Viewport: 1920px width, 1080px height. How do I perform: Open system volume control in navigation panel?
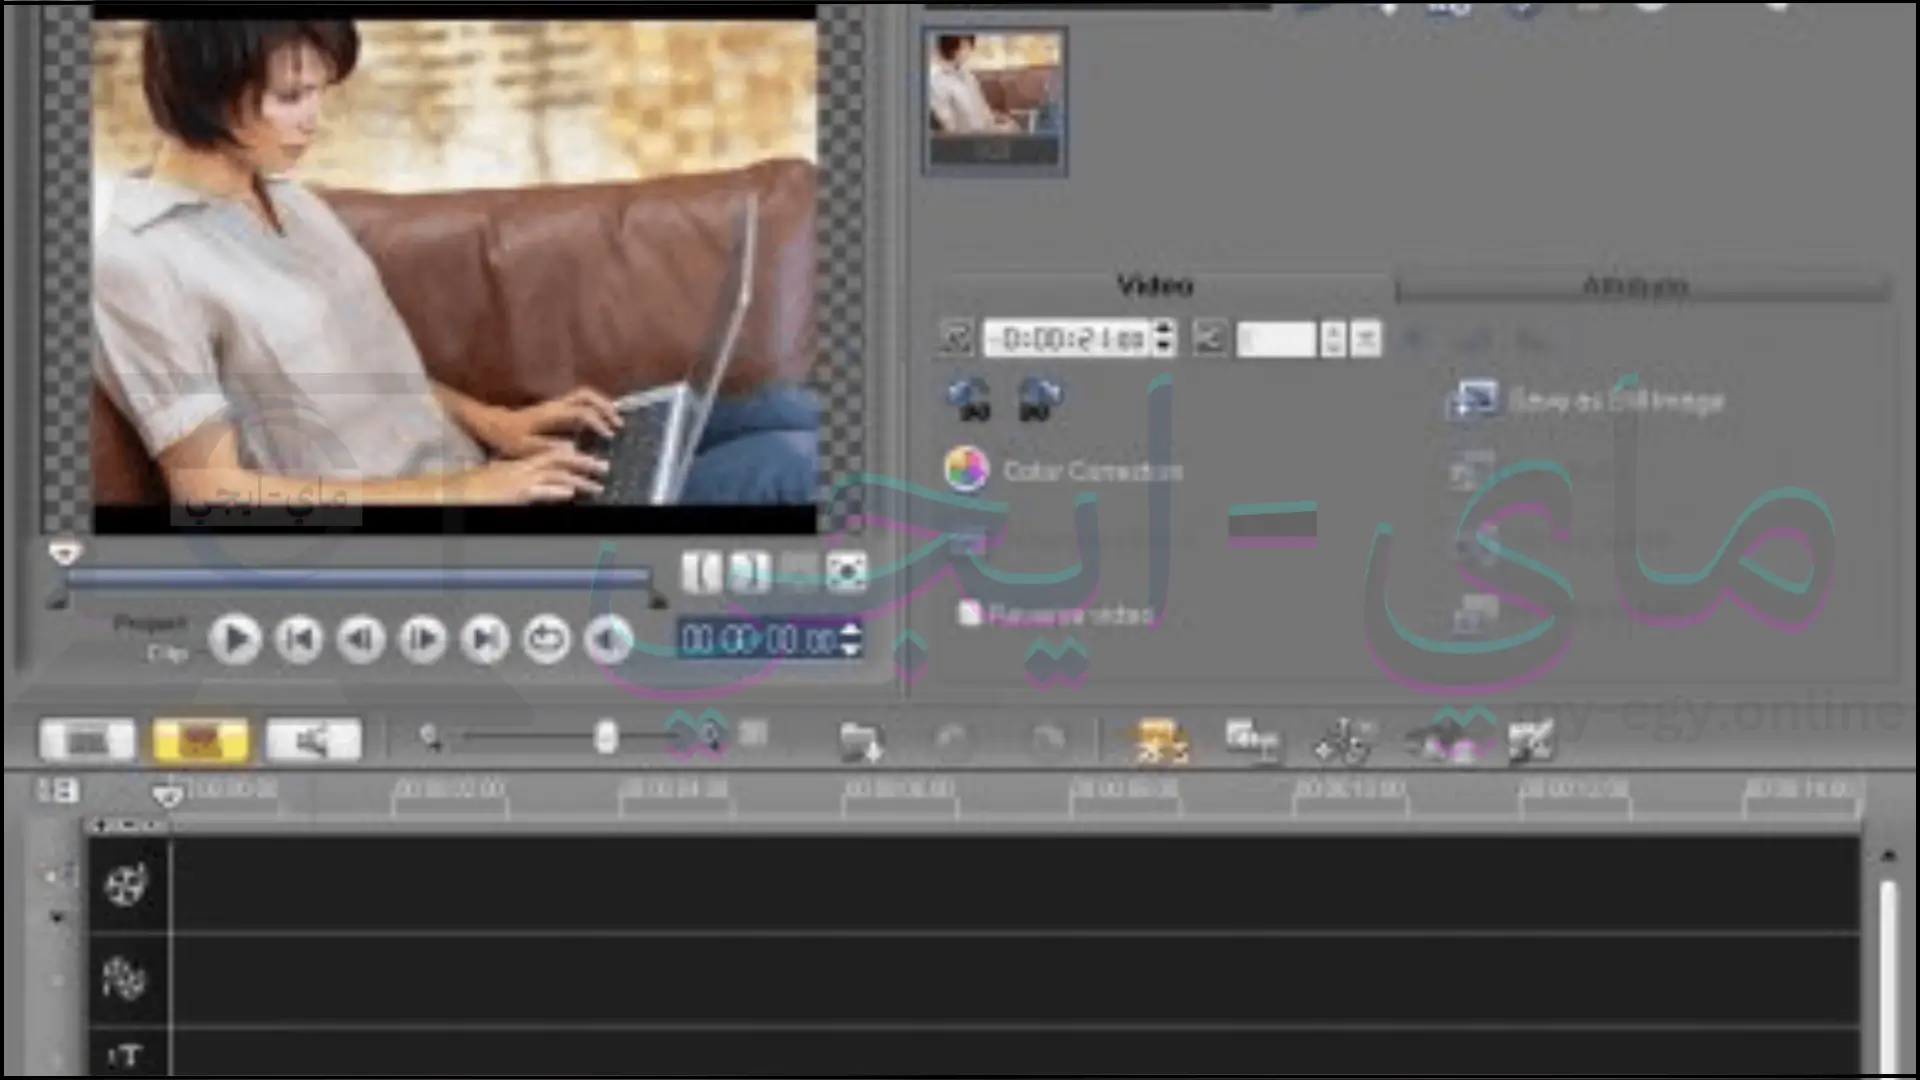609,640
